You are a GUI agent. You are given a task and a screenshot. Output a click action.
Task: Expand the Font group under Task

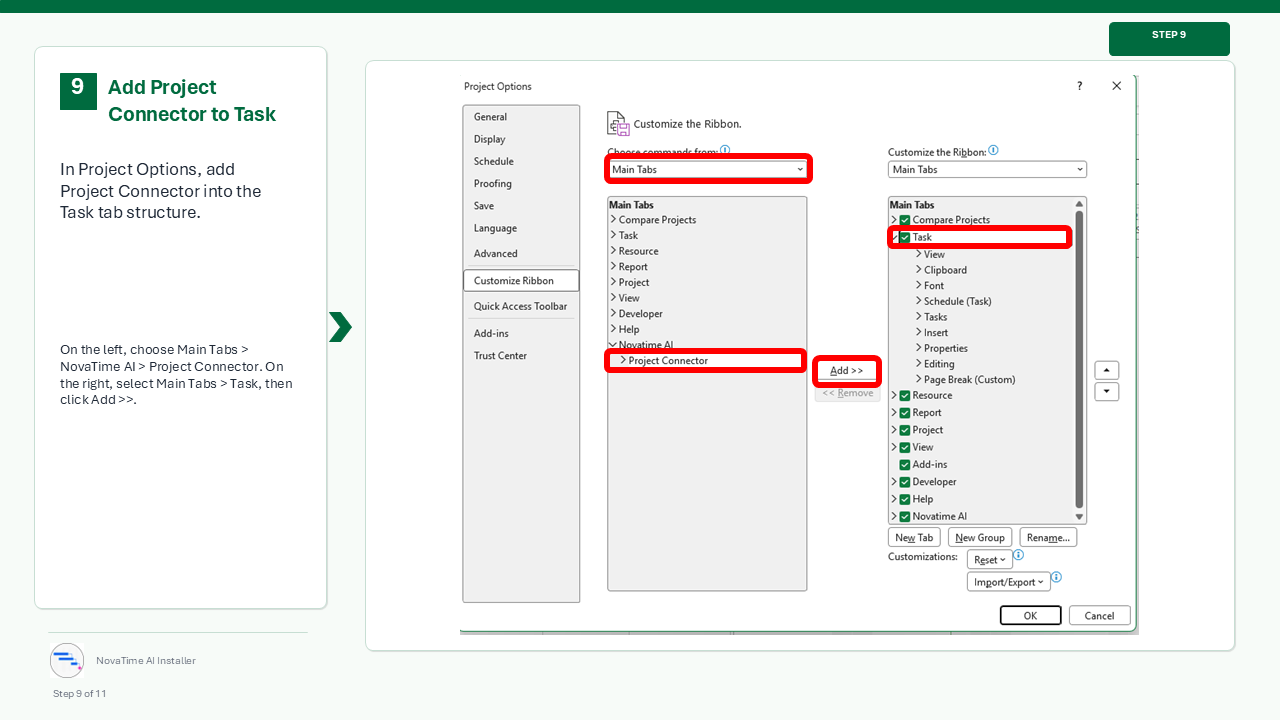[918, 286]
